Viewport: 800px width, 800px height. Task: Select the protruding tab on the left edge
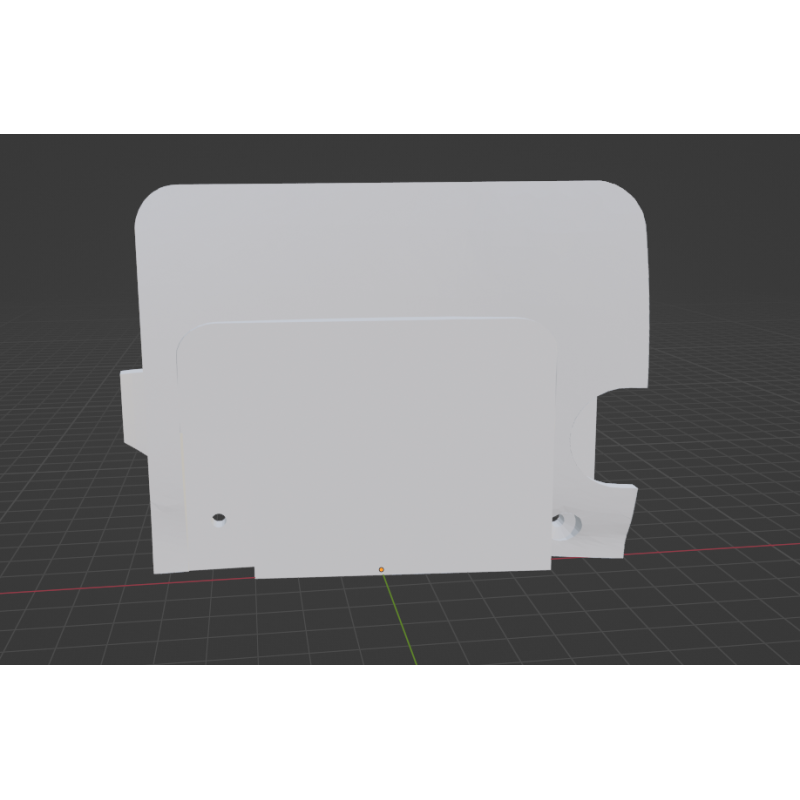pos(132,410)
